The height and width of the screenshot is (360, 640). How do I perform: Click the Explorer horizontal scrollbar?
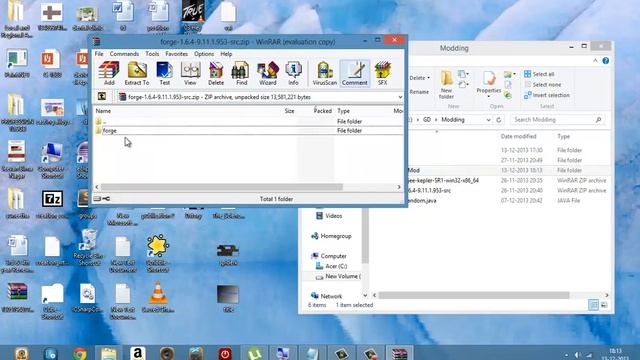pos(474,295)
